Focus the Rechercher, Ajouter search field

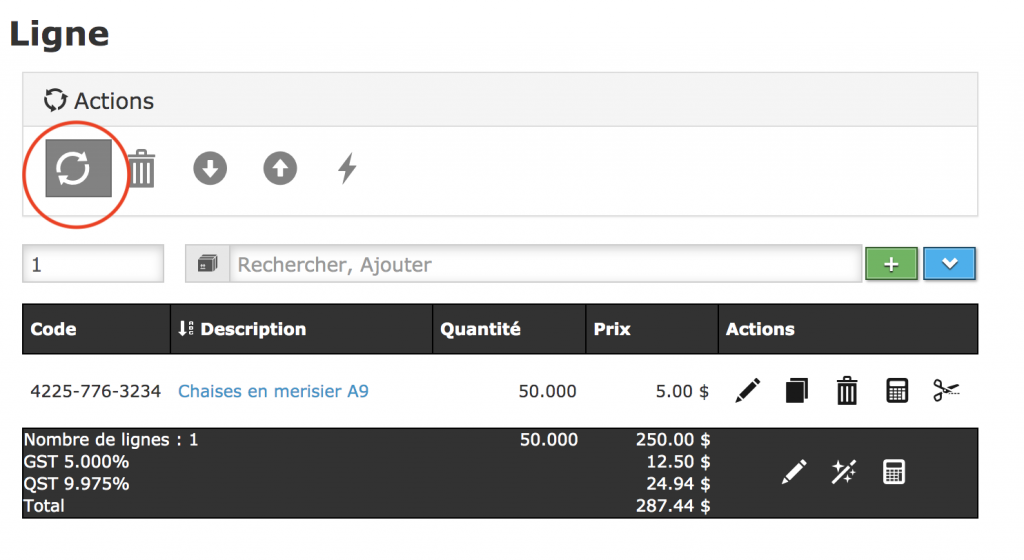coord(545,265)
